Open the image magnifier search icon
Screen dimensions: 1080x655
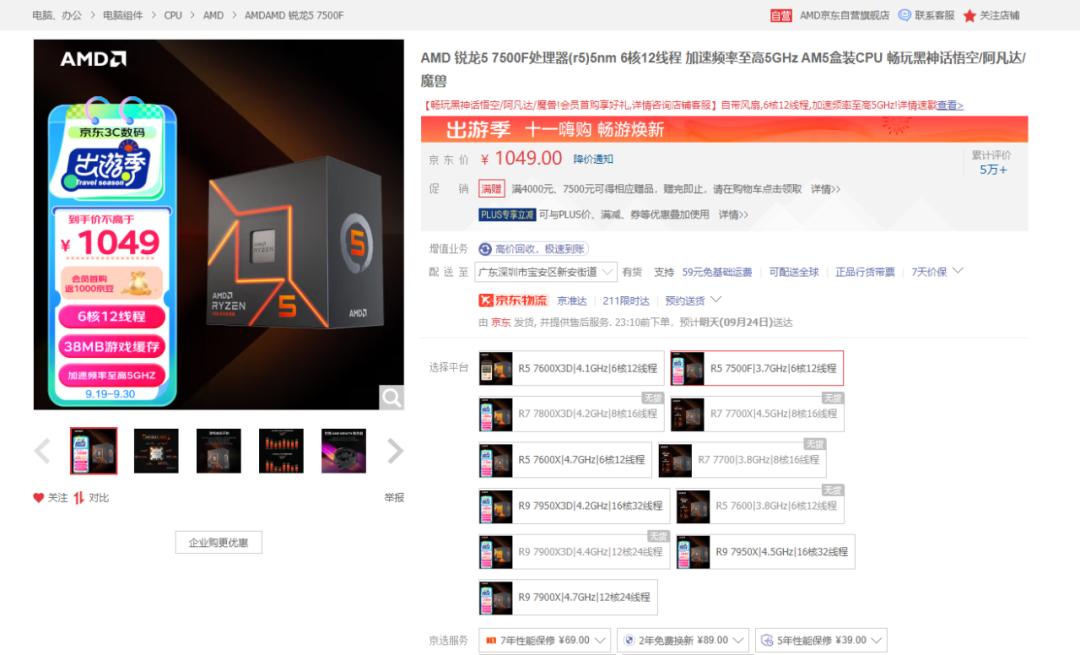point(391,397)
